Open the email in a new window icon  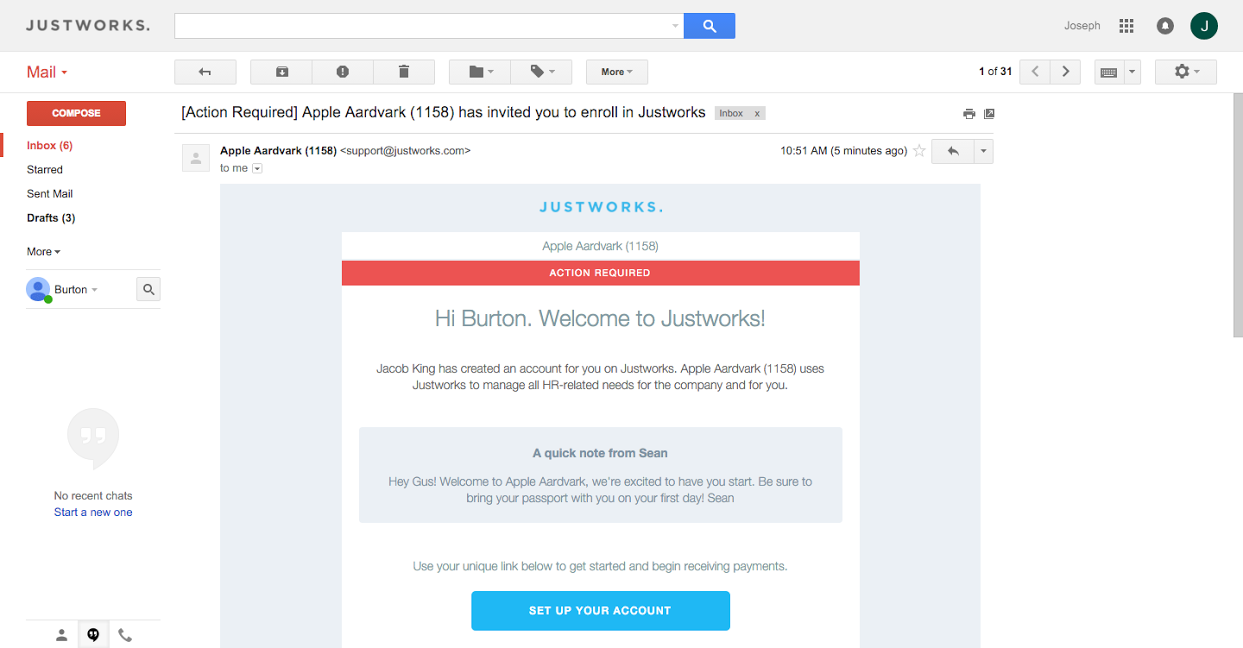(989, 114)
